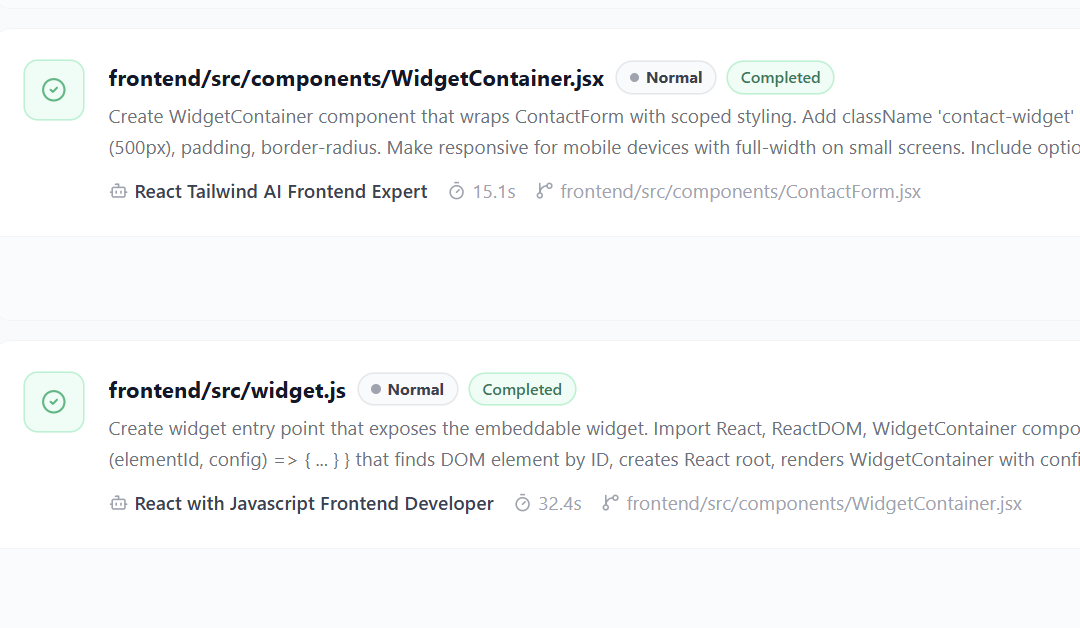Click Normal priority badge on the WidgetContainer.jsx task
The height and width of the screenshot is (628, 1080).
point(666,78)
